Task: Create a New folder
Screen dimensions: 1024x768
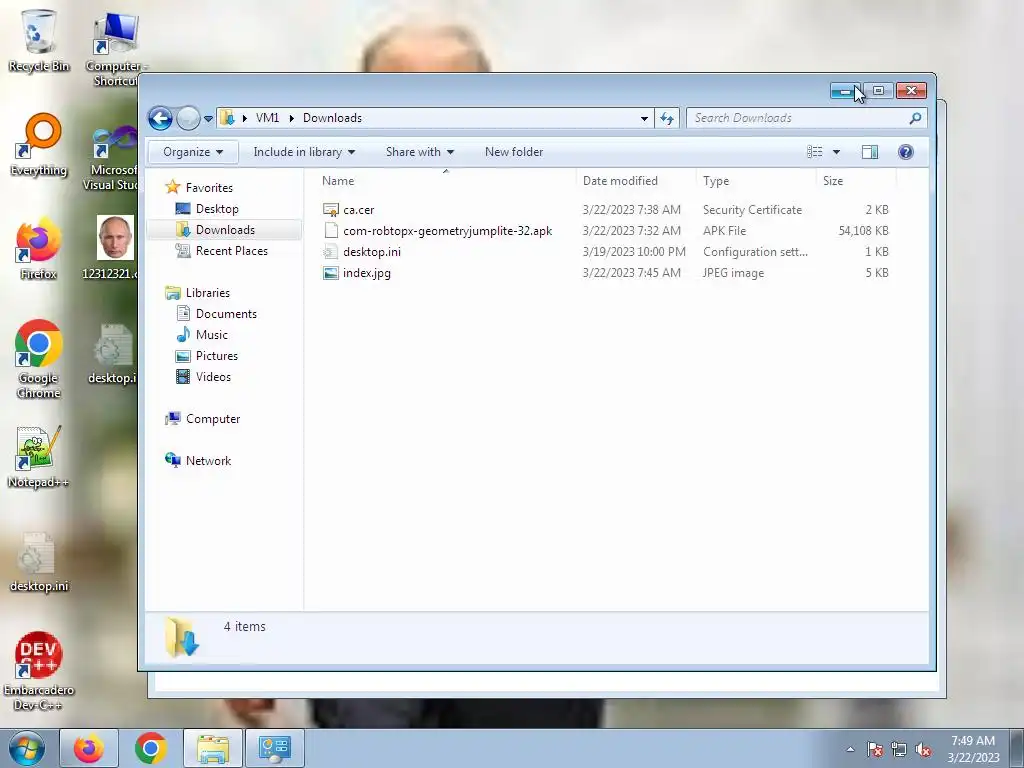Action: 514,152
